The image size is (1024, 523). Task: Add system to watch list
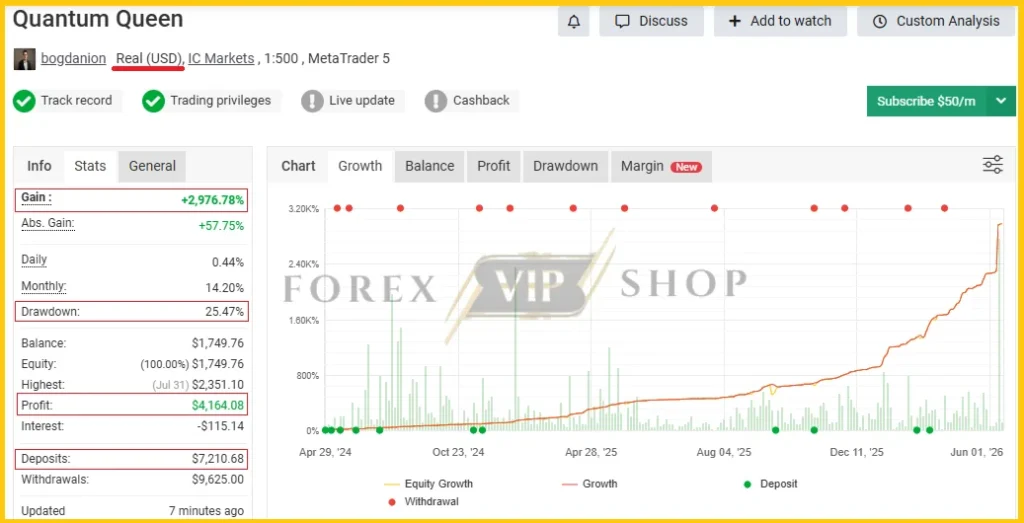[780, 21]
